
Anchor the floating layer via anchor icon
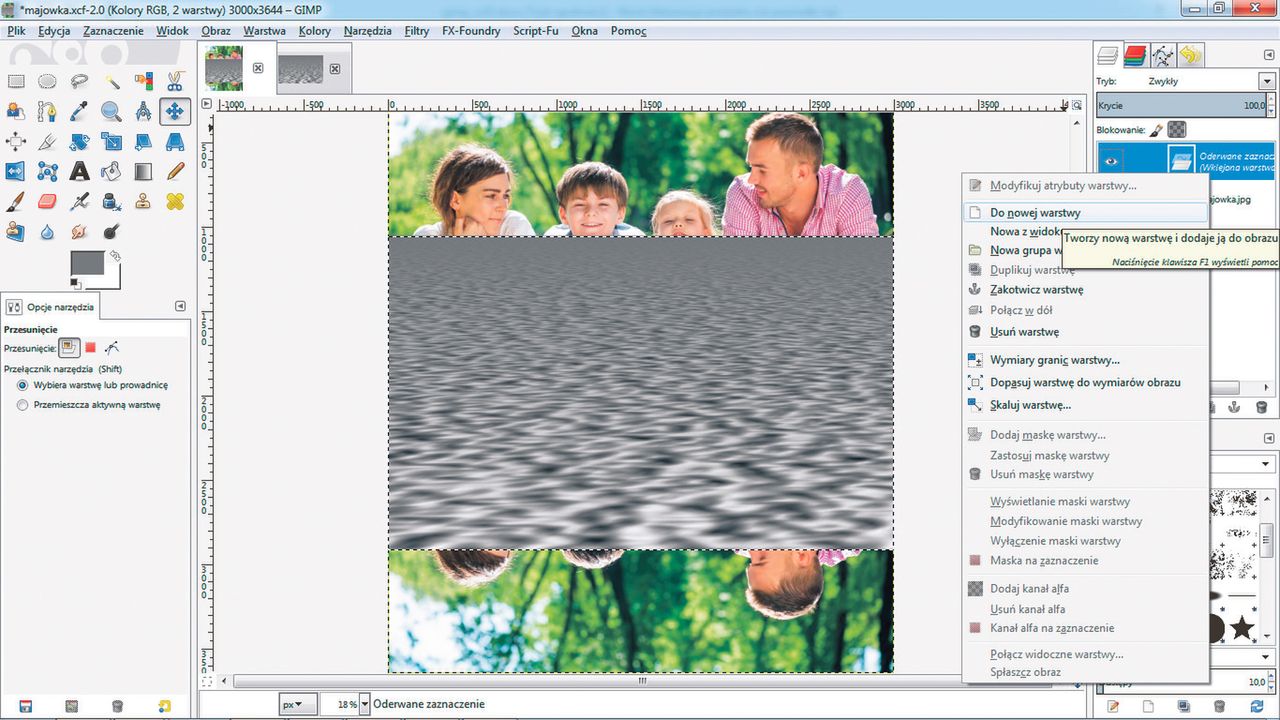[1235, 407]
